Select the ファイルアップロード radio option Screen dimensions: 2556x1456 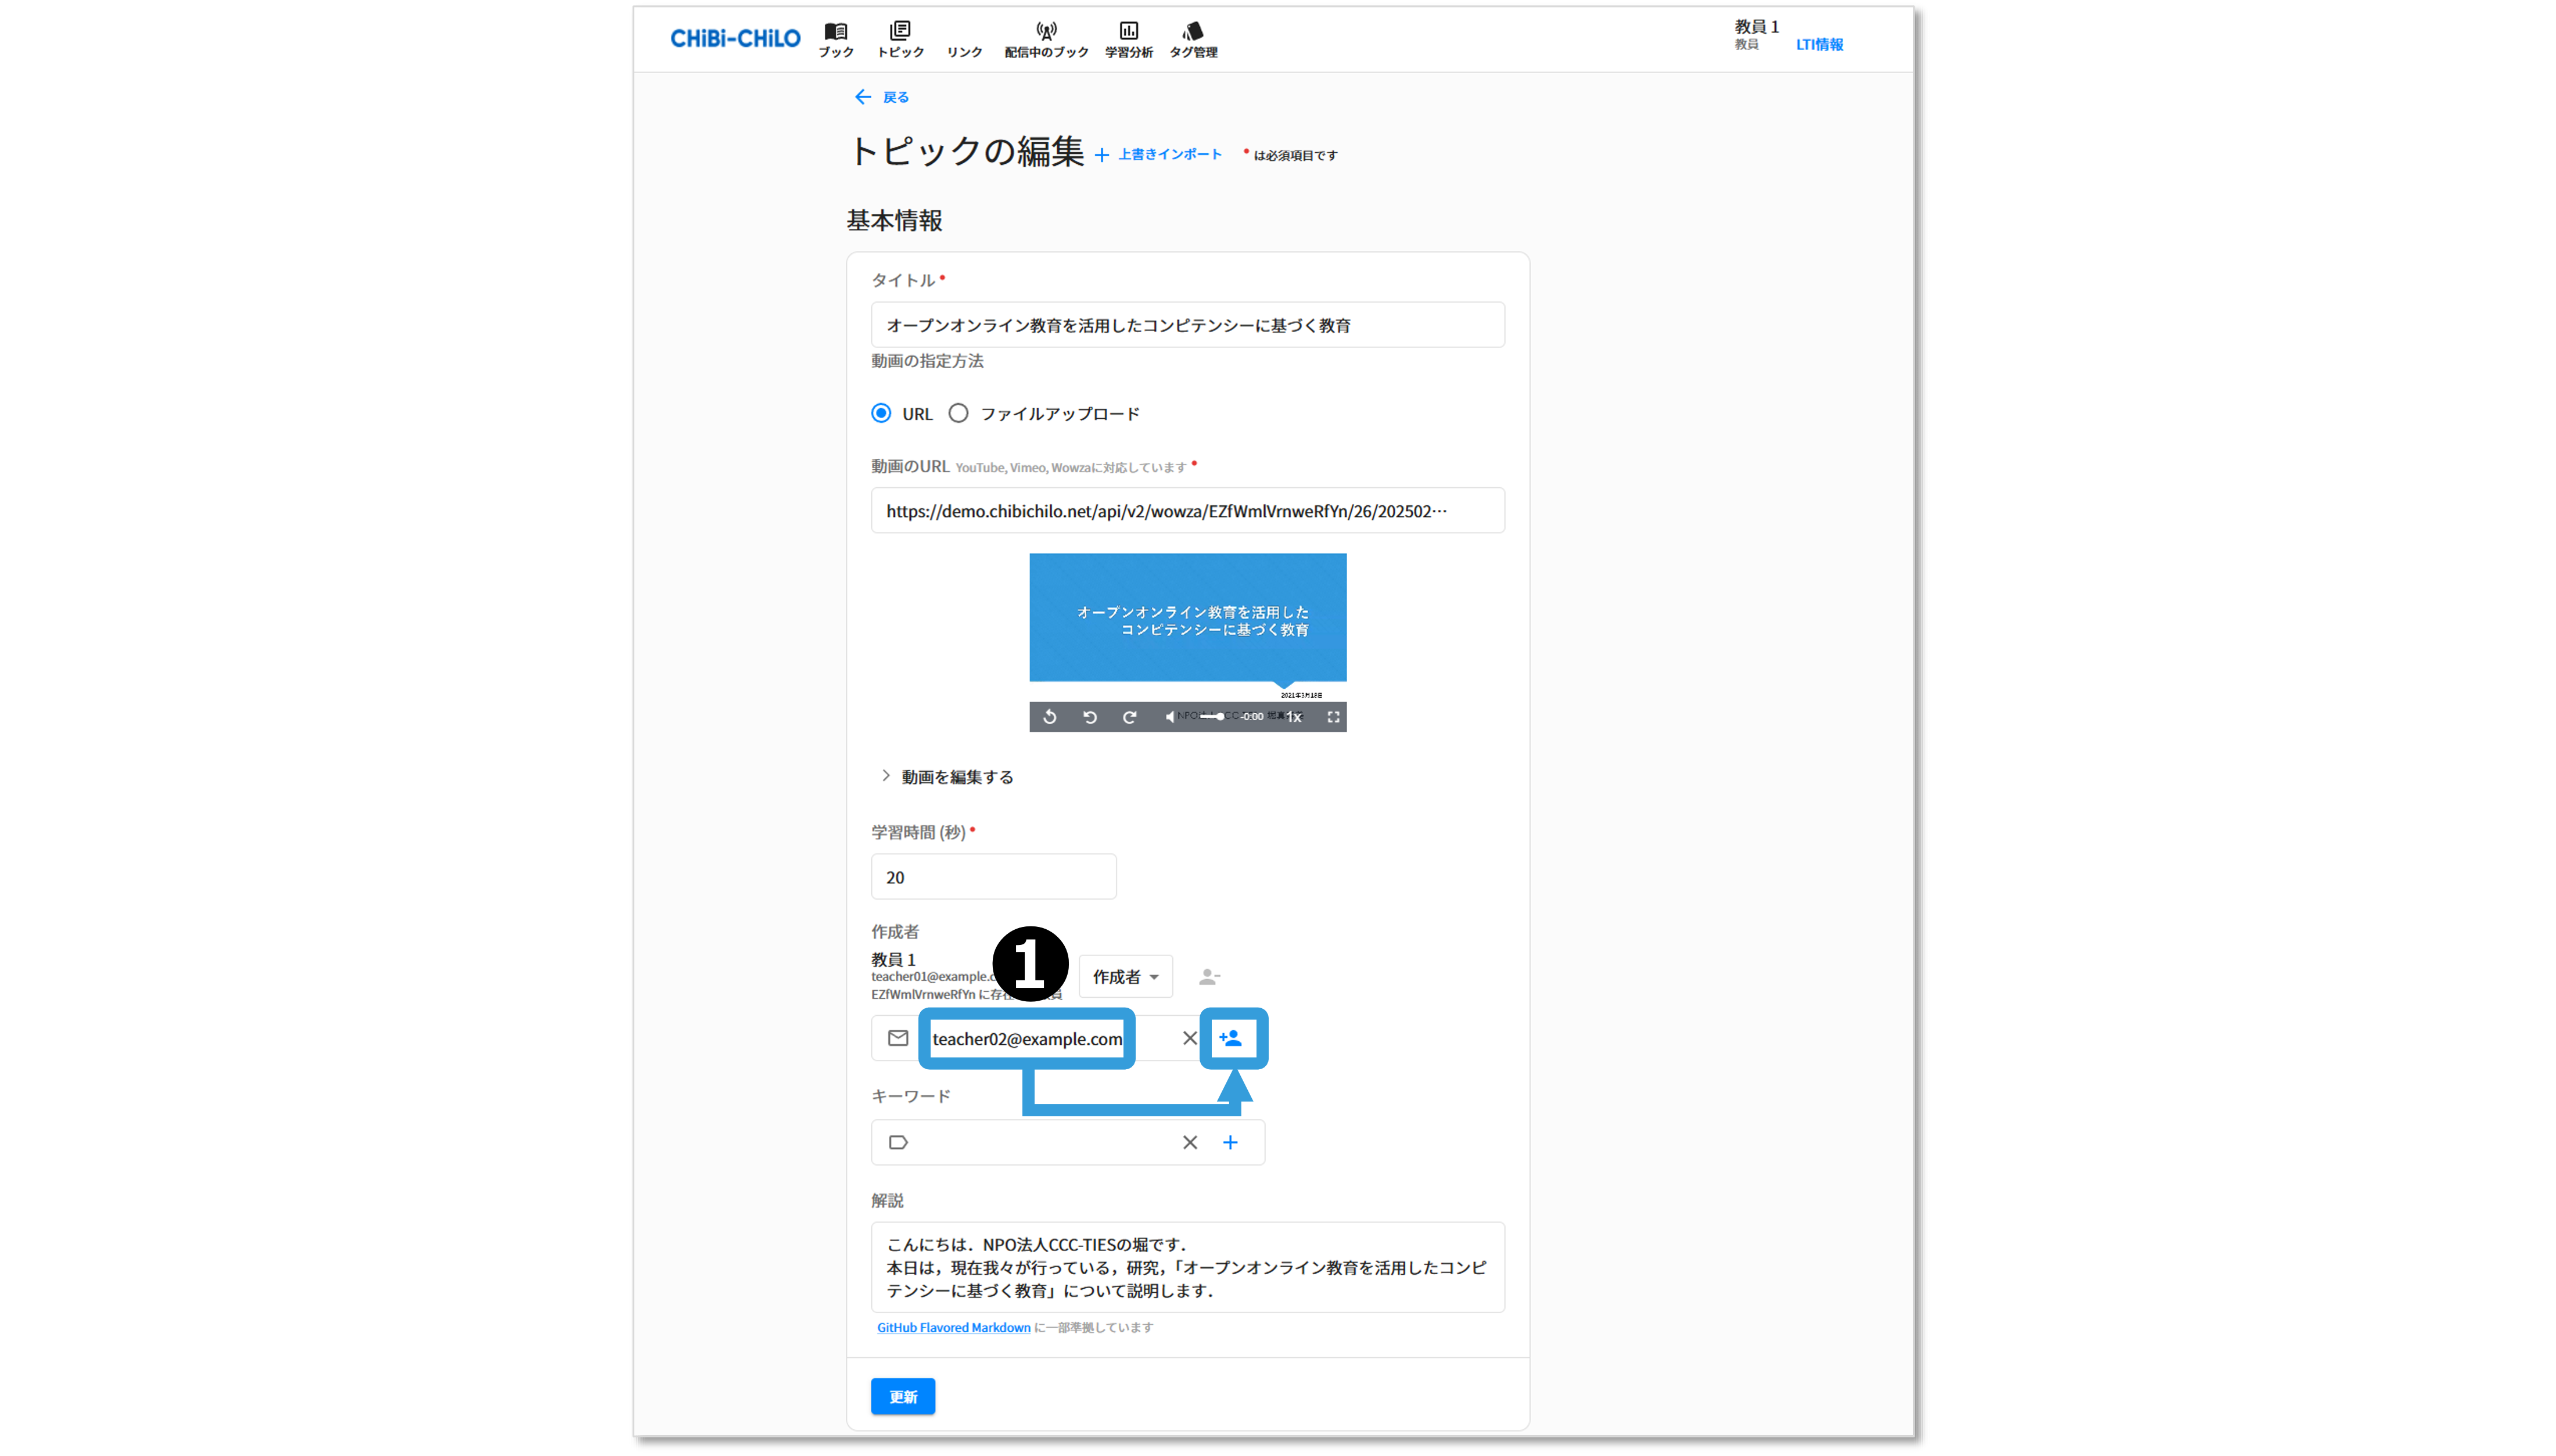(958, 413)
